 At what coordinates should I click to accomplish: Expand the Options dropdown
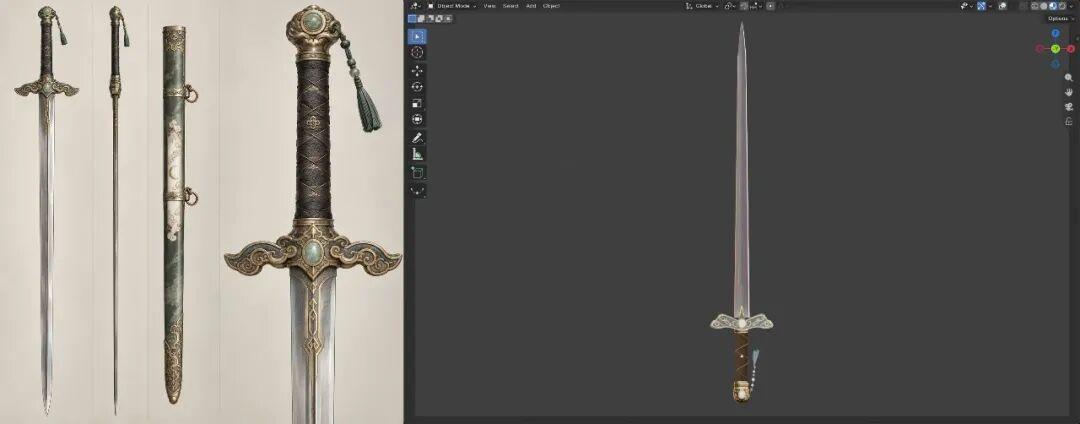coord(1061,19)
